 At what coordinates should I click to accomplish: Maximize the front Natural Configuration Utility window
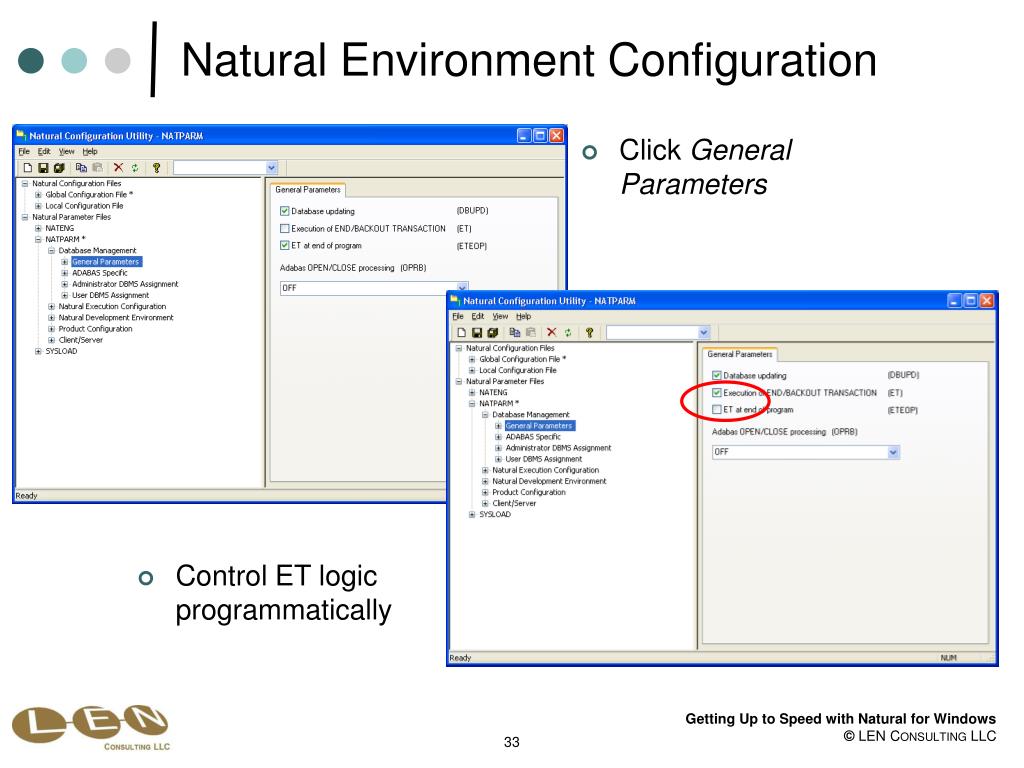(971, 300)
